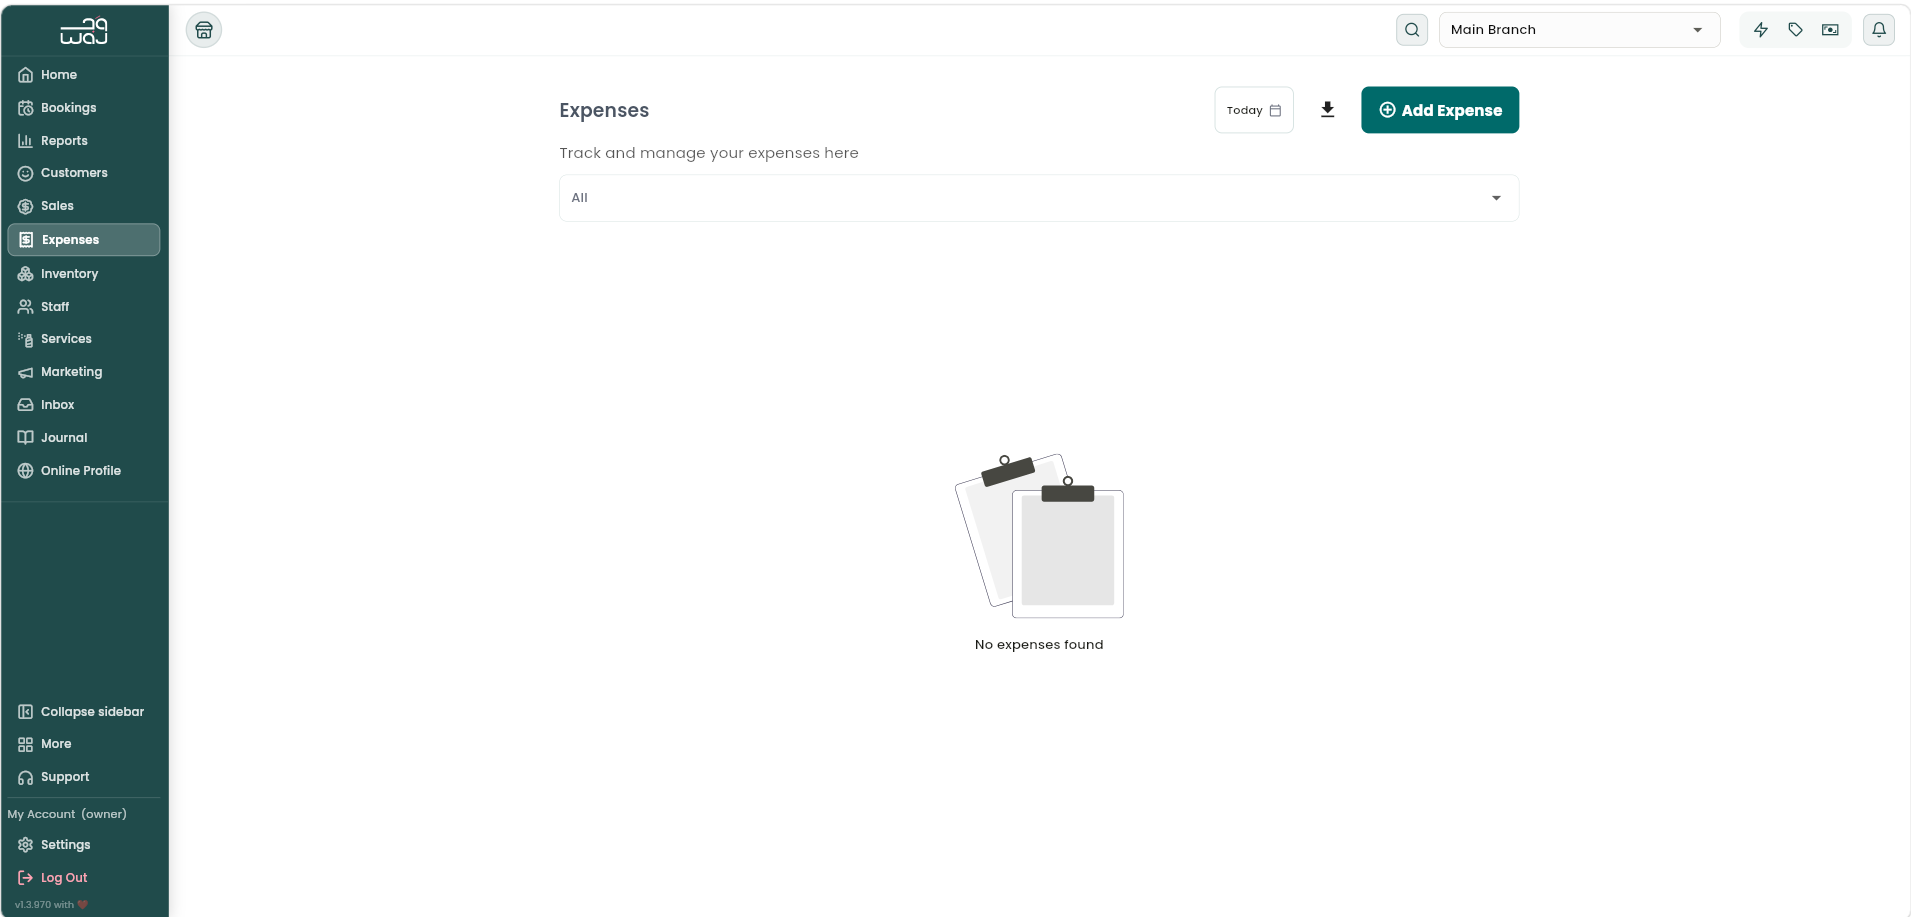The image size is (1913, 917).
Task: Click the lightning bolt quick actions icon
Action: (1761, 30)
